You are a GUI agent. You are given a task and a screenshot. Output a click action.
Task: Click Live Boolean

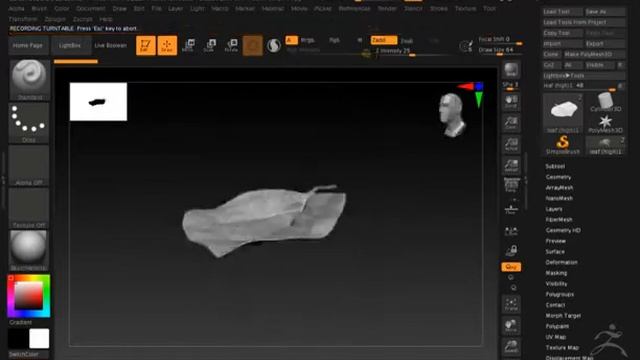tap(111, 46)
